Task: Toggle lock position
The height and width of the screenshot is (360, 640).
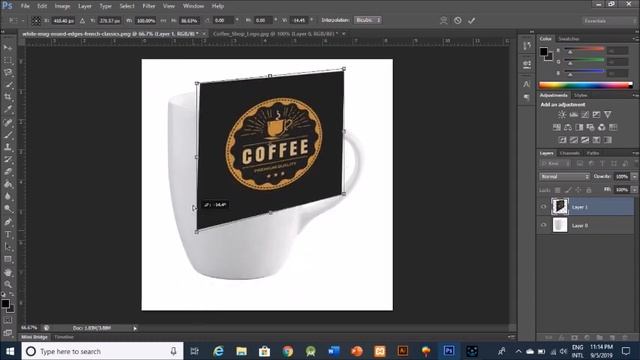Action: click(x=578, y=190)
